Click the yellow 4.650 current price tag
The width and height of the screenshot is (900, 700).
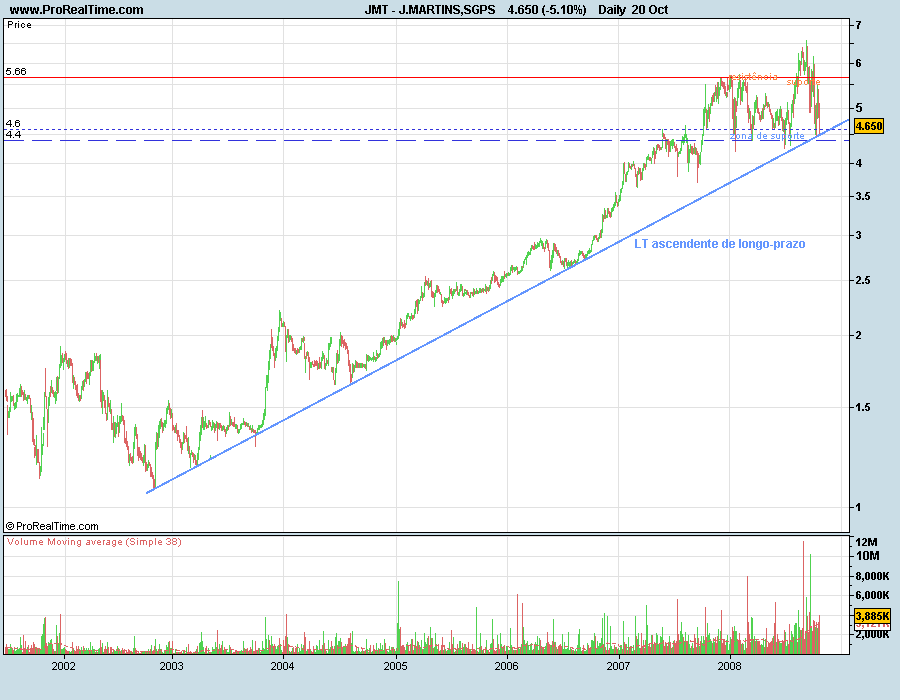click(869, 126)
